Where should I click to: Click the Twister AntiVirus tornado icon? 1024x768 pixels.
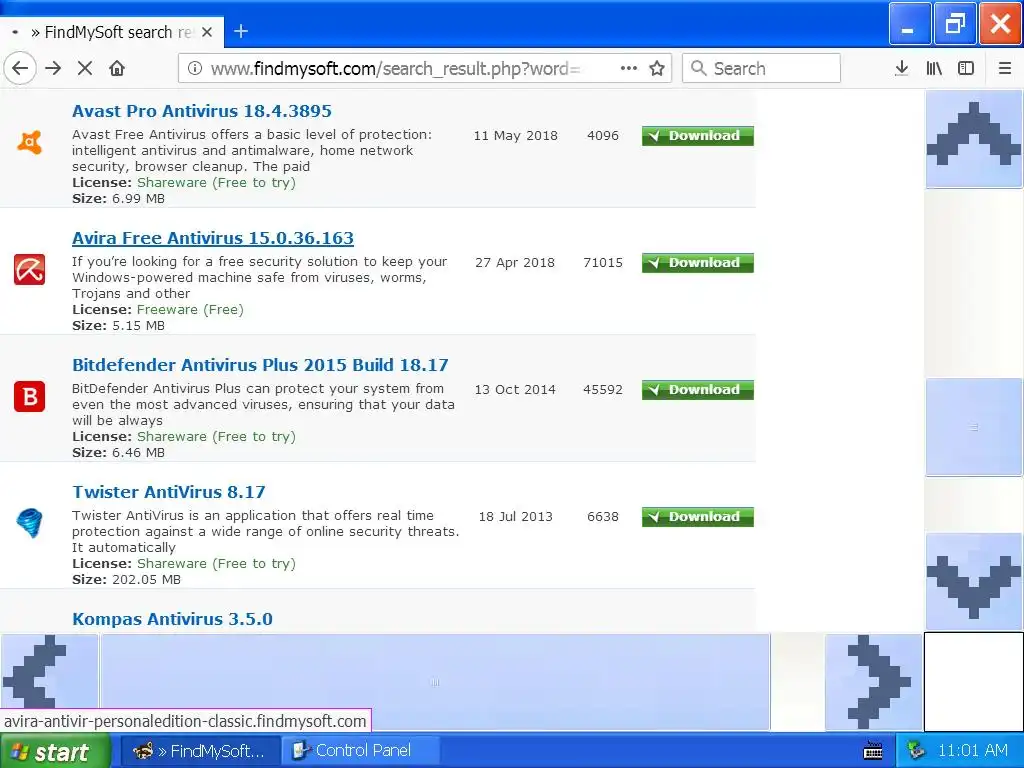[x=29, y=523]
